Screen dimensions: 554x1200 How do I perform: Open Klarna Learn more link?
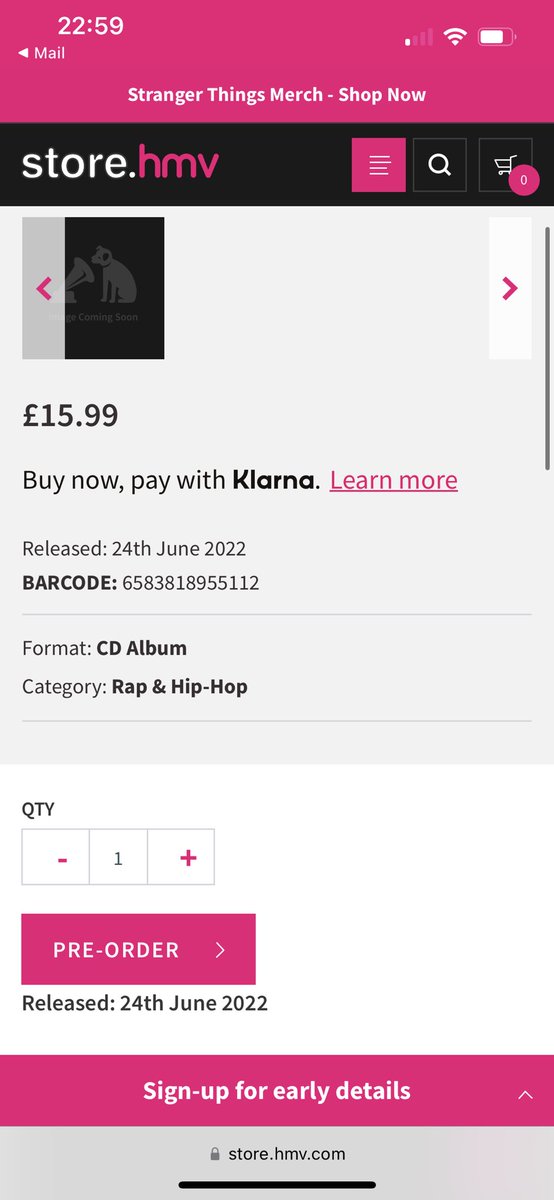(x=394, y=480)
